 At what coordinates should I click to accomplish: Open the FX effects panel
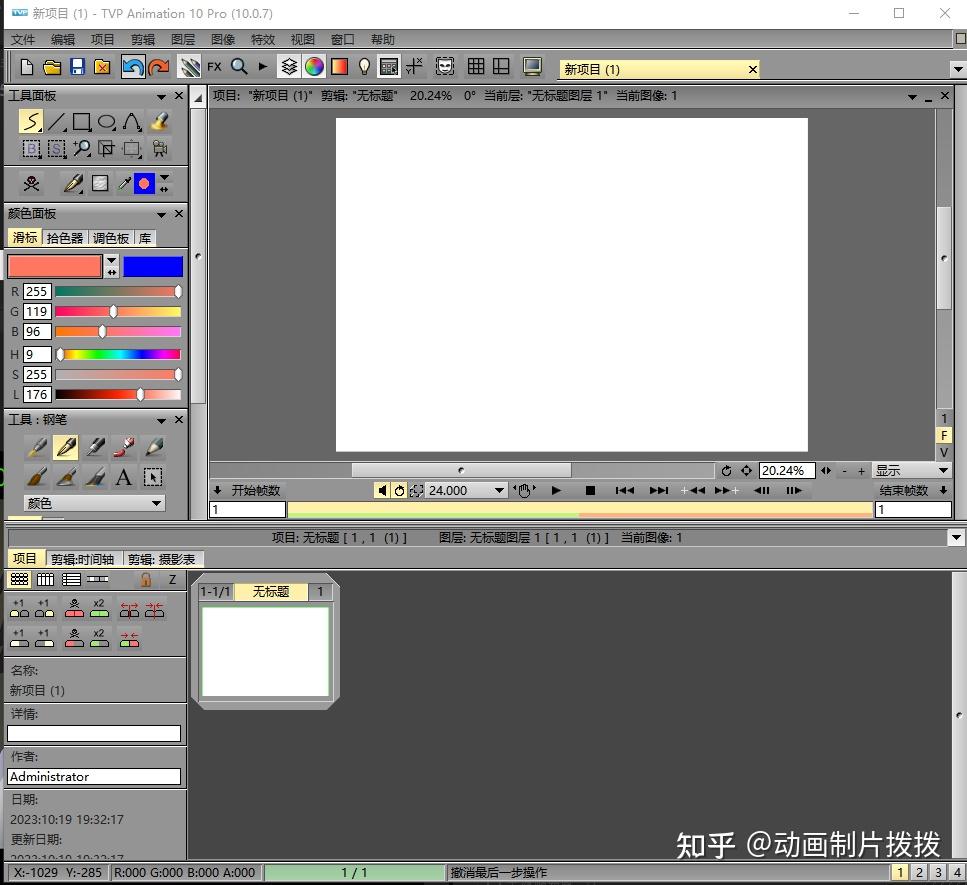(x=214, y=67)
